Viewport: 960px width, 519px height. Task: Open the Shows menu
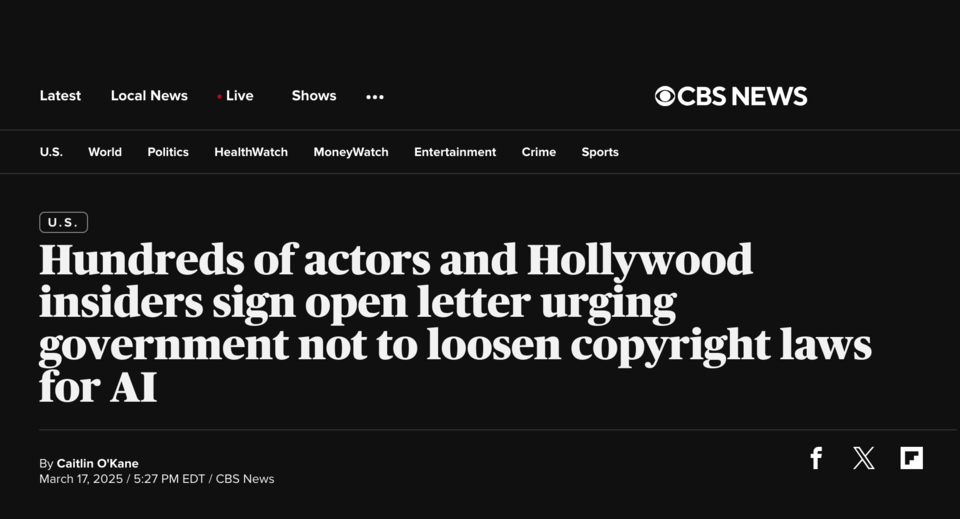(x=314, y=96)
